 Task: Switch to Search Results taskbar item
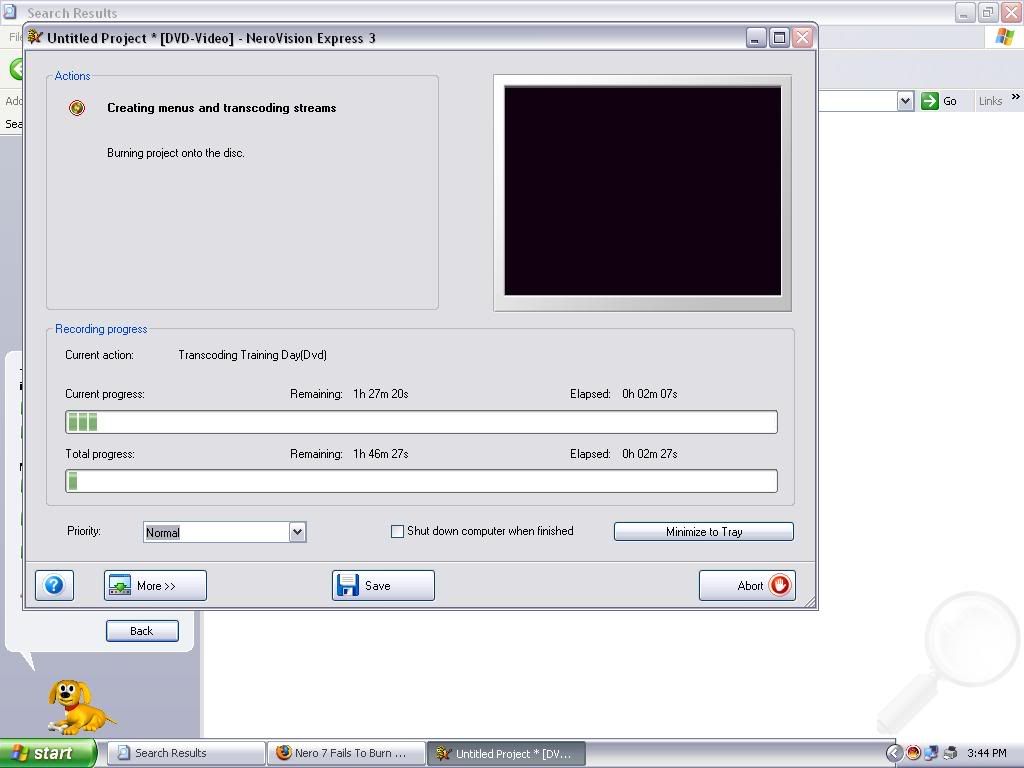(x=186, y=753)
